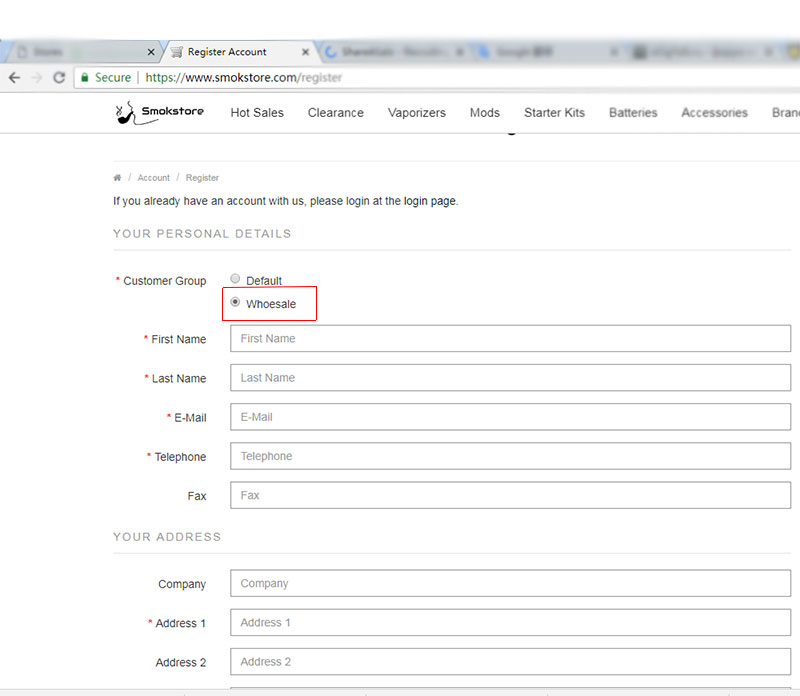Image resolution: width=800 pixels, height=696 pixels.
Task: Open the Vaporizers menu
Action: (x=416, y=113)
